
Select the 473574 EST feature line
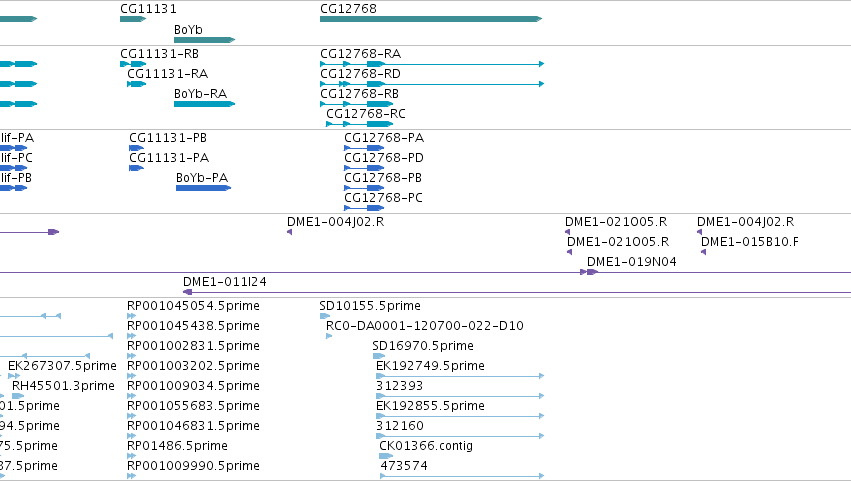pyautogui.click(x=462, y=476)
